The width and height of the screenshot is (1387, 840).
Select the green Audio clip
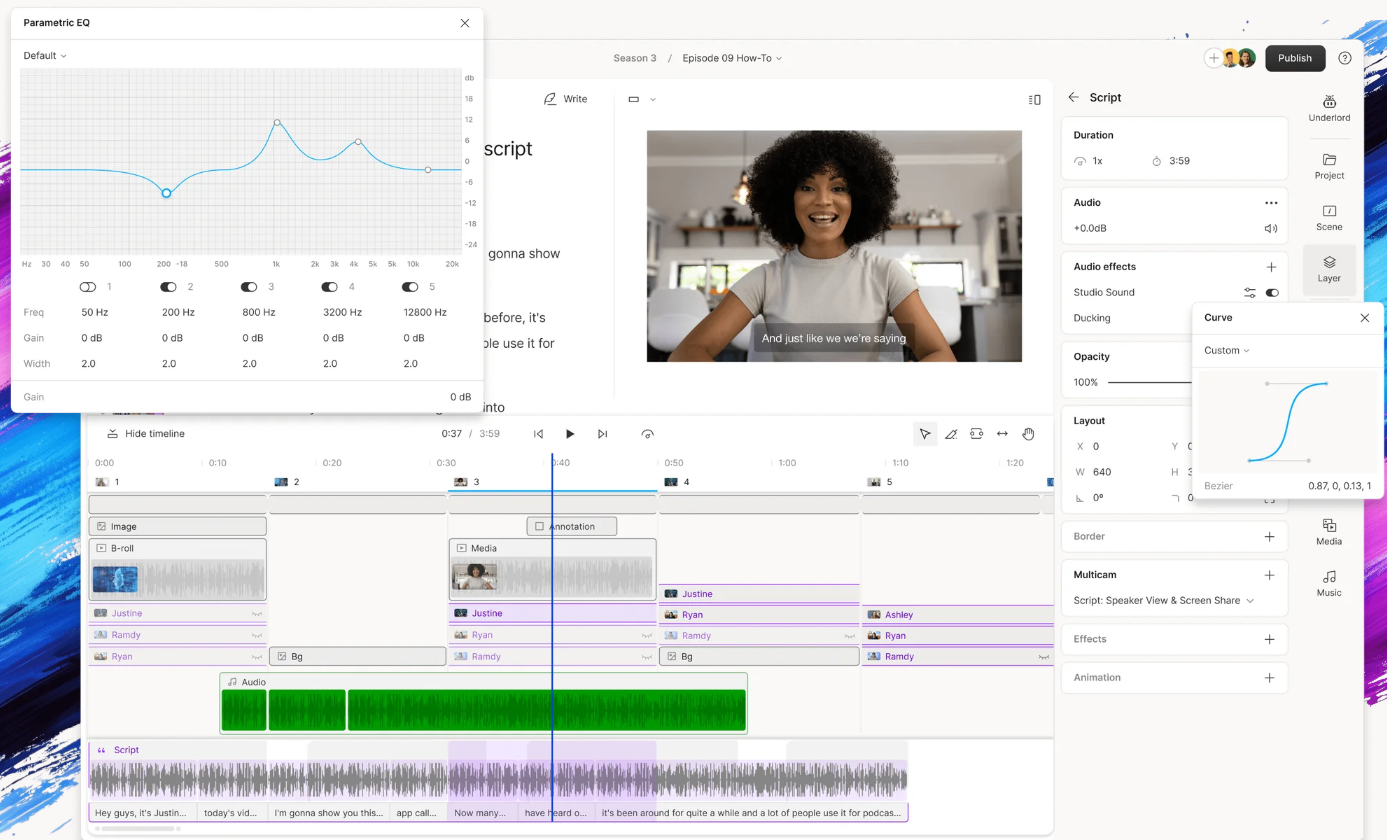[x=483, y=703]
